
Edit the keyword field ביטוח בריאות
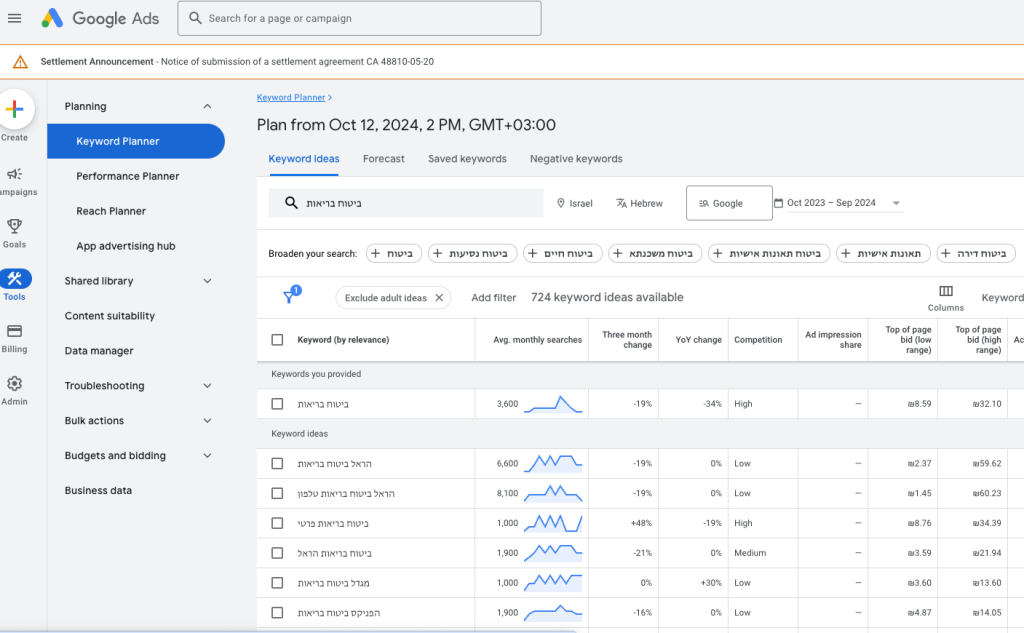coord(406,203)
